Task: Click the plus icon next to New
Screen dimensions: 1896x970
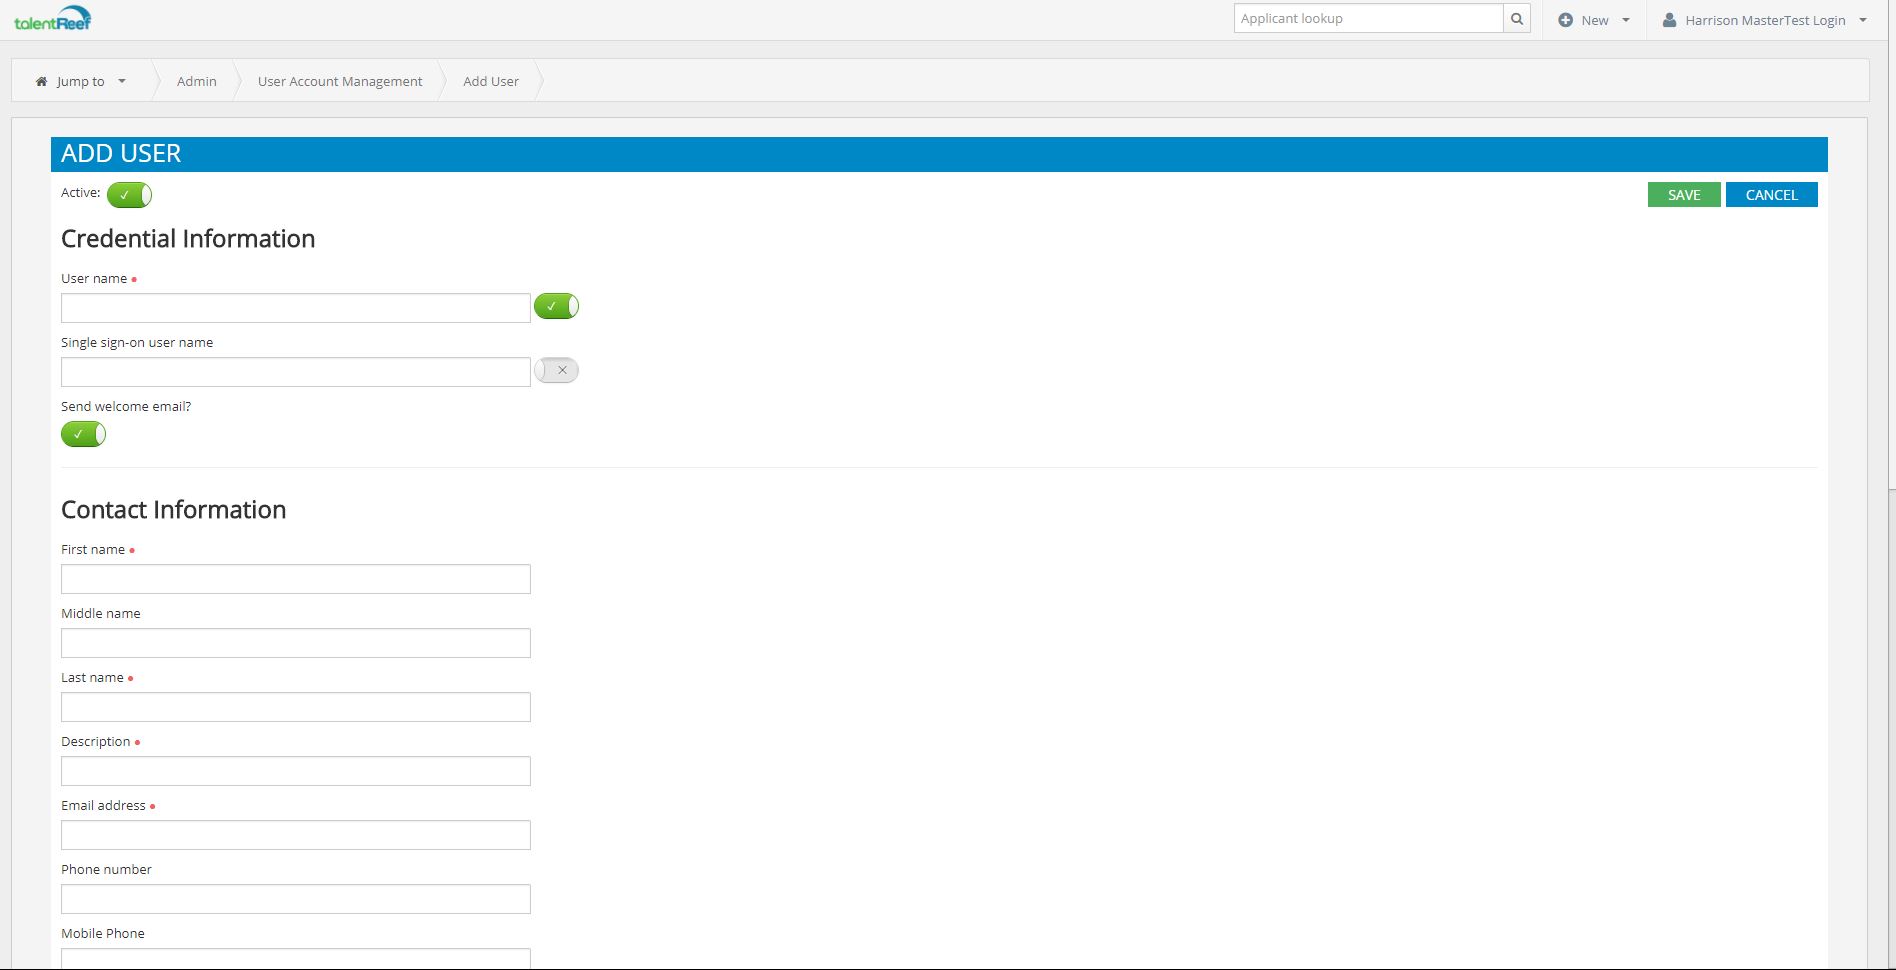Action: [1566, 19]
